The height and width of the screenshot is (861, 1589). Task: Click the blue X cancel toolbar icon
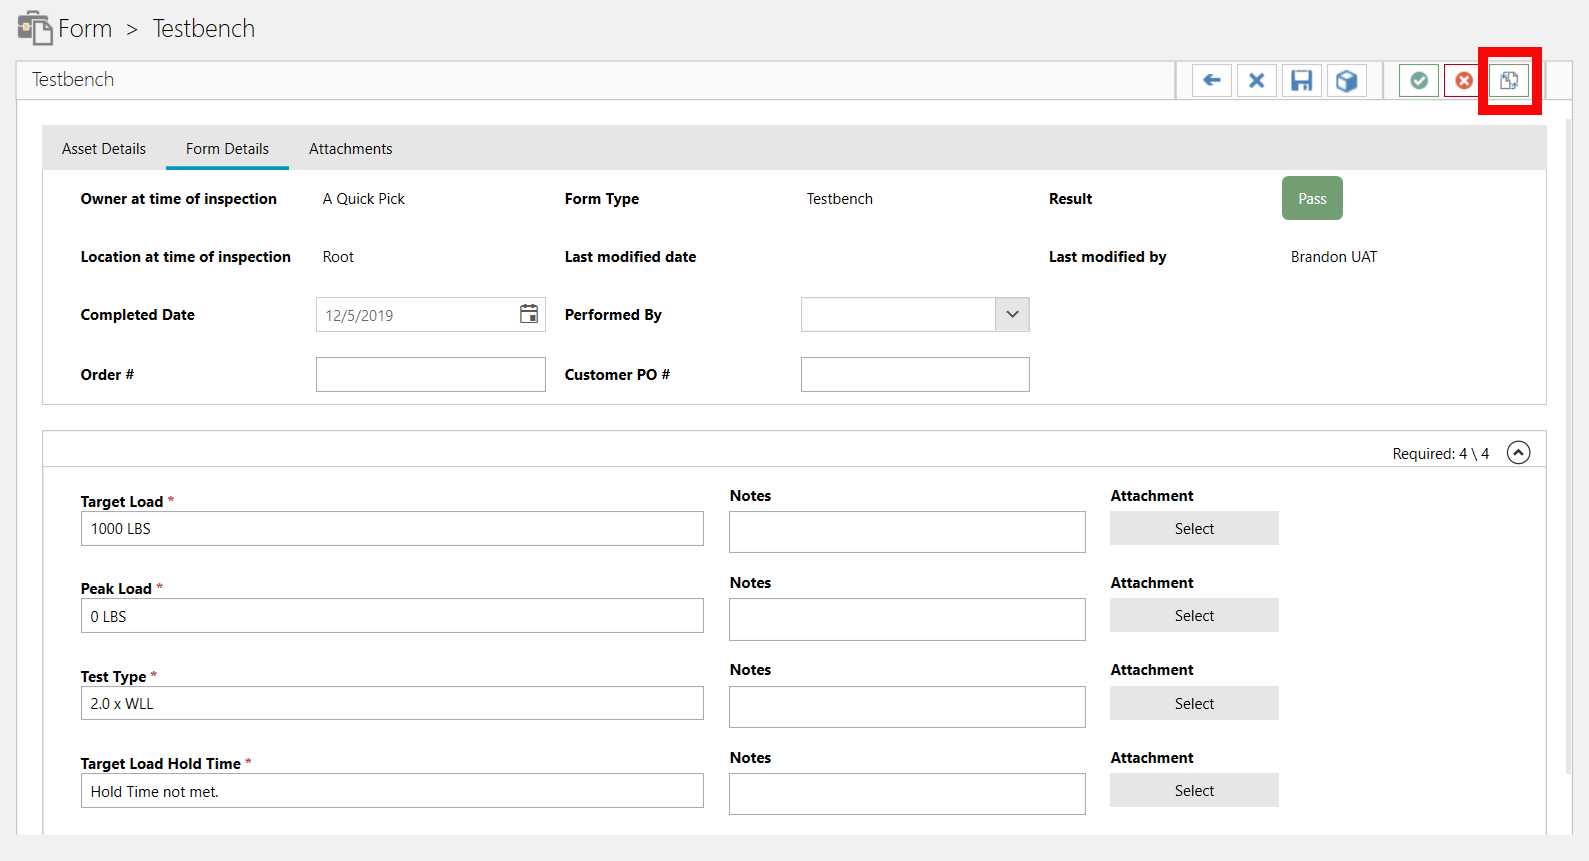point(1256,81)
